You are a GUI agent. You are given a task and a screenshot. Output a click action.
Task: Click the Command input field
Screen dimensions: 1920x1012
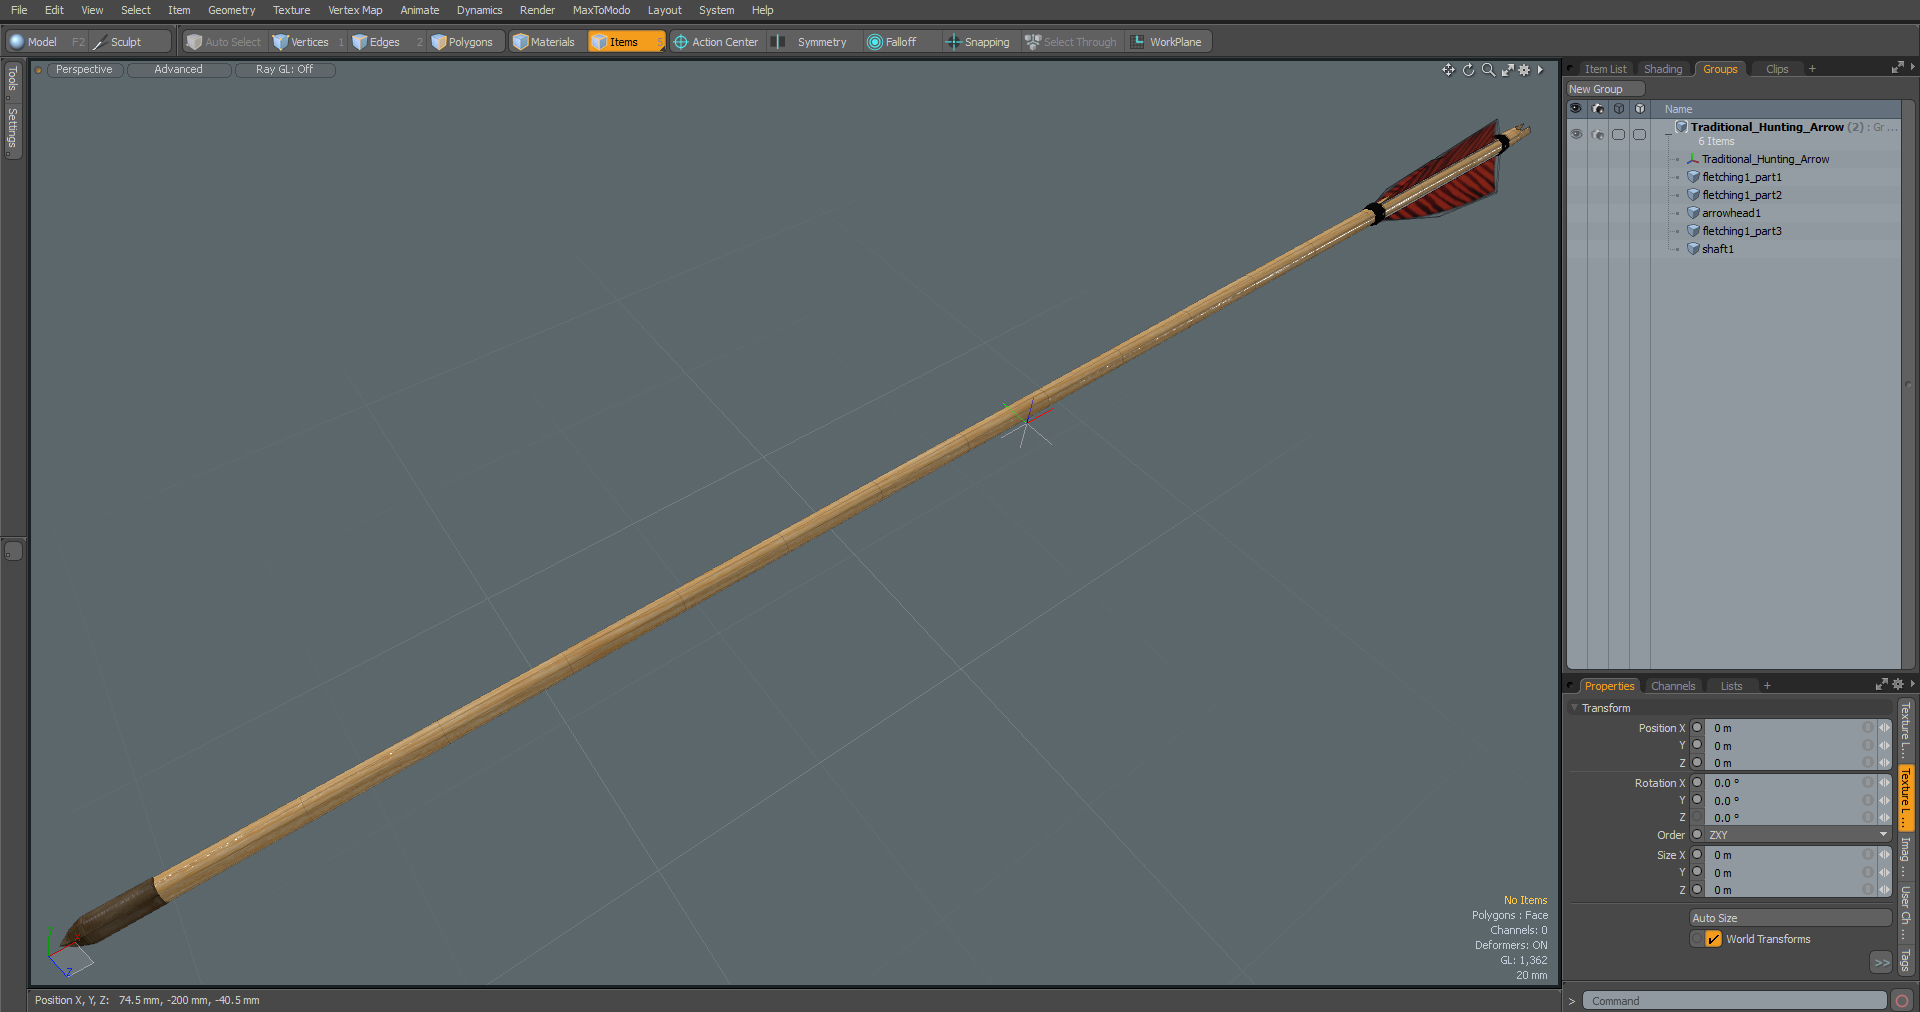click(x=1735, y=1001)
